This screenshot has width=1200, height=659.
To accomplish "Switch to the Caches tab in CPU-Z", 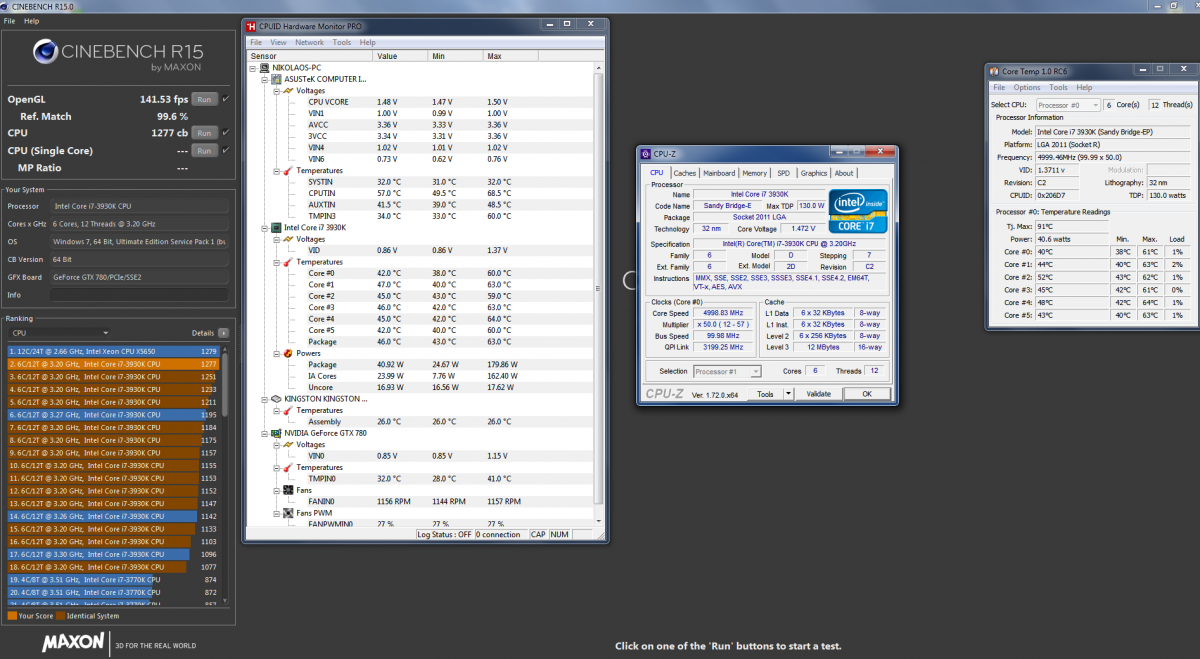I will coord(685,173).
